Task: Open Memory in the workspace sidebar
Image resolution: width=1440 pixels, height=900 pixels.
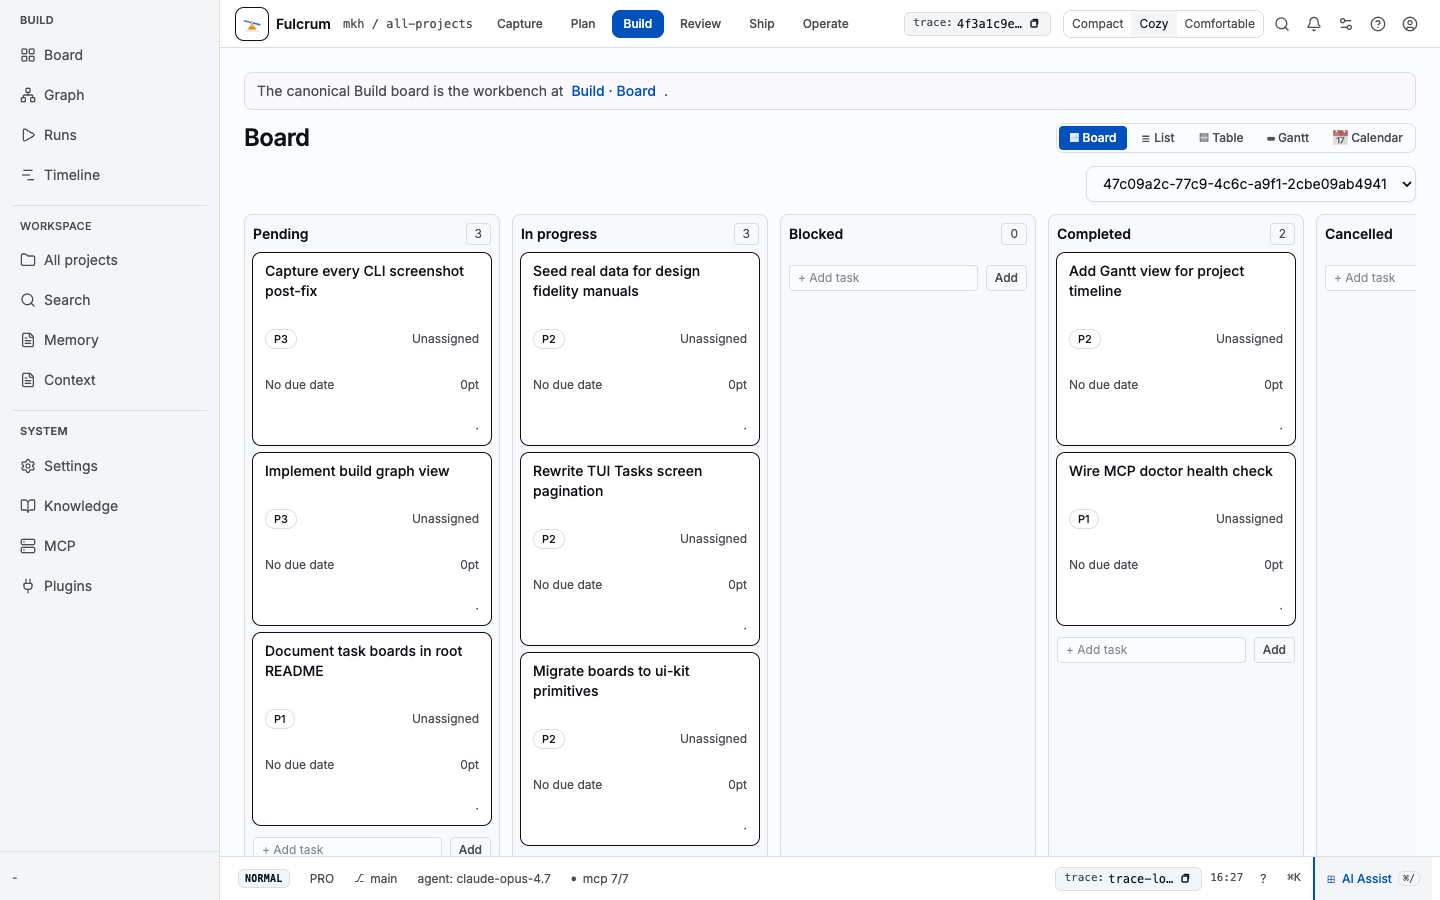Action: pyautogui.click(x=110, y=340)
